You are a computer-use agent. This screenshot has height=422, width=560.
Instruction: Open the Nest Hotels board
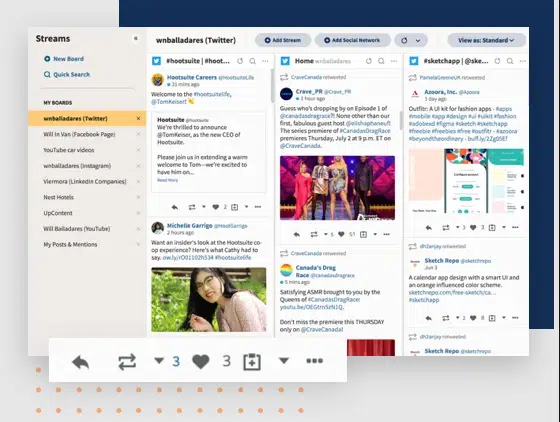pos(58,197)
